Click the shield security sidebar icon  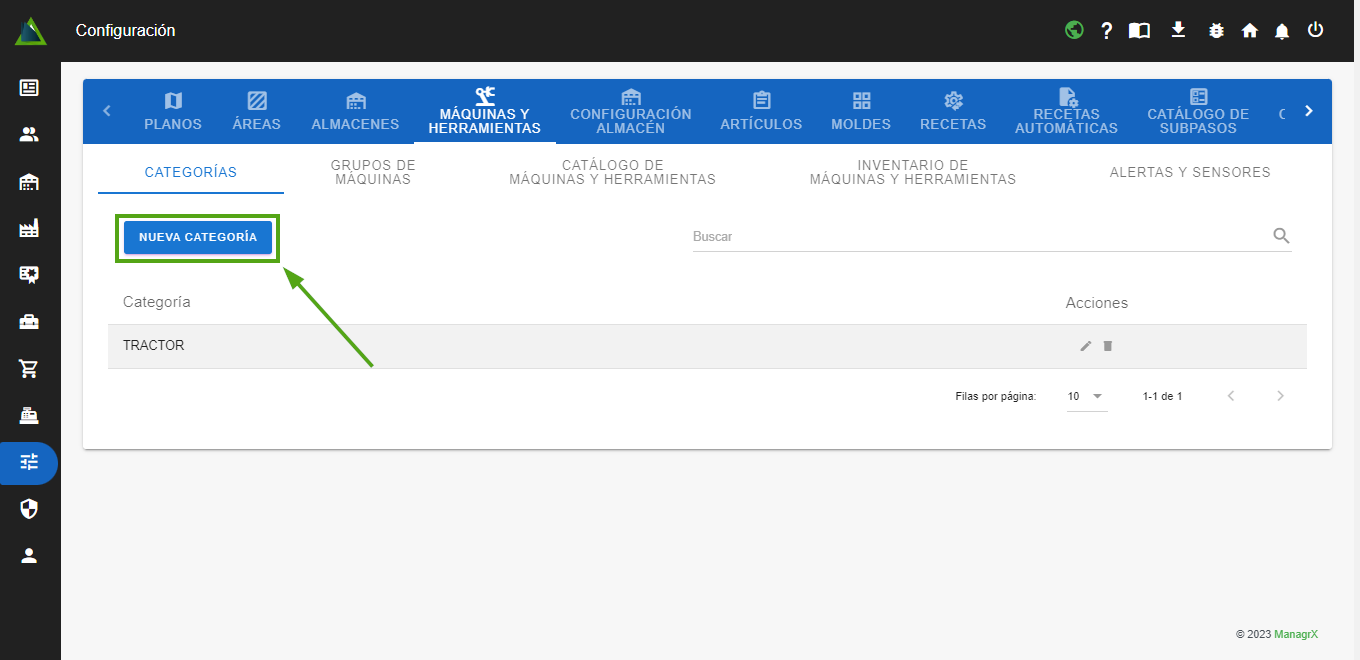click(x=29, y=509)
